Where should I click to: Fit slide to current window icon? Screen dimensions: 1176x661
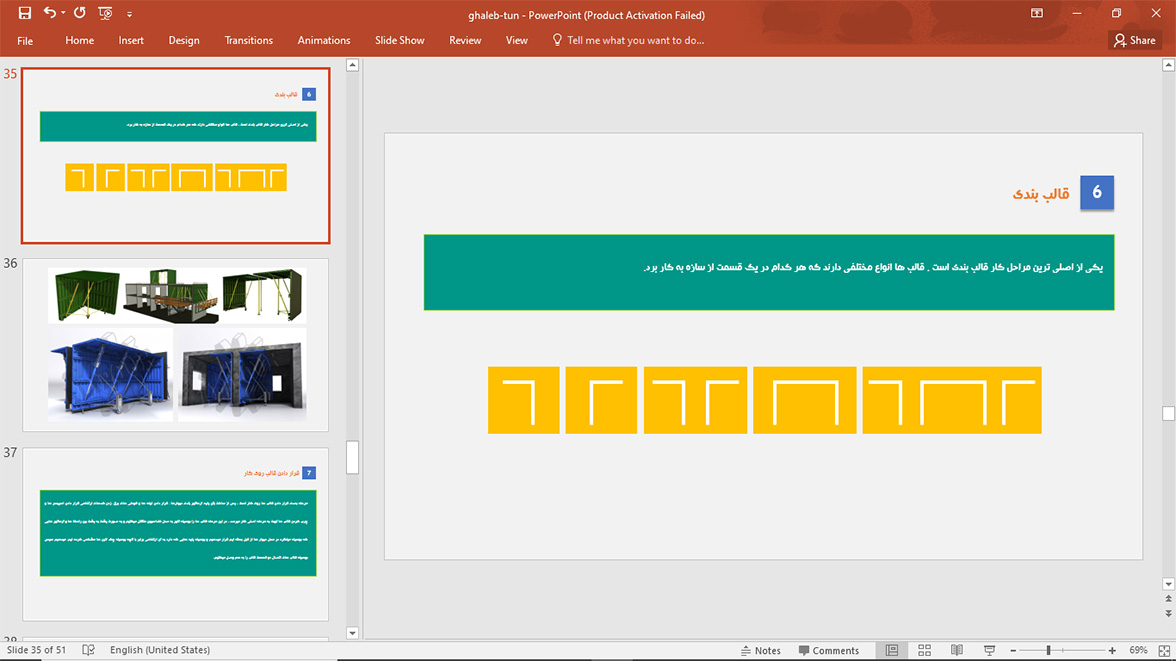[1164, 650]
